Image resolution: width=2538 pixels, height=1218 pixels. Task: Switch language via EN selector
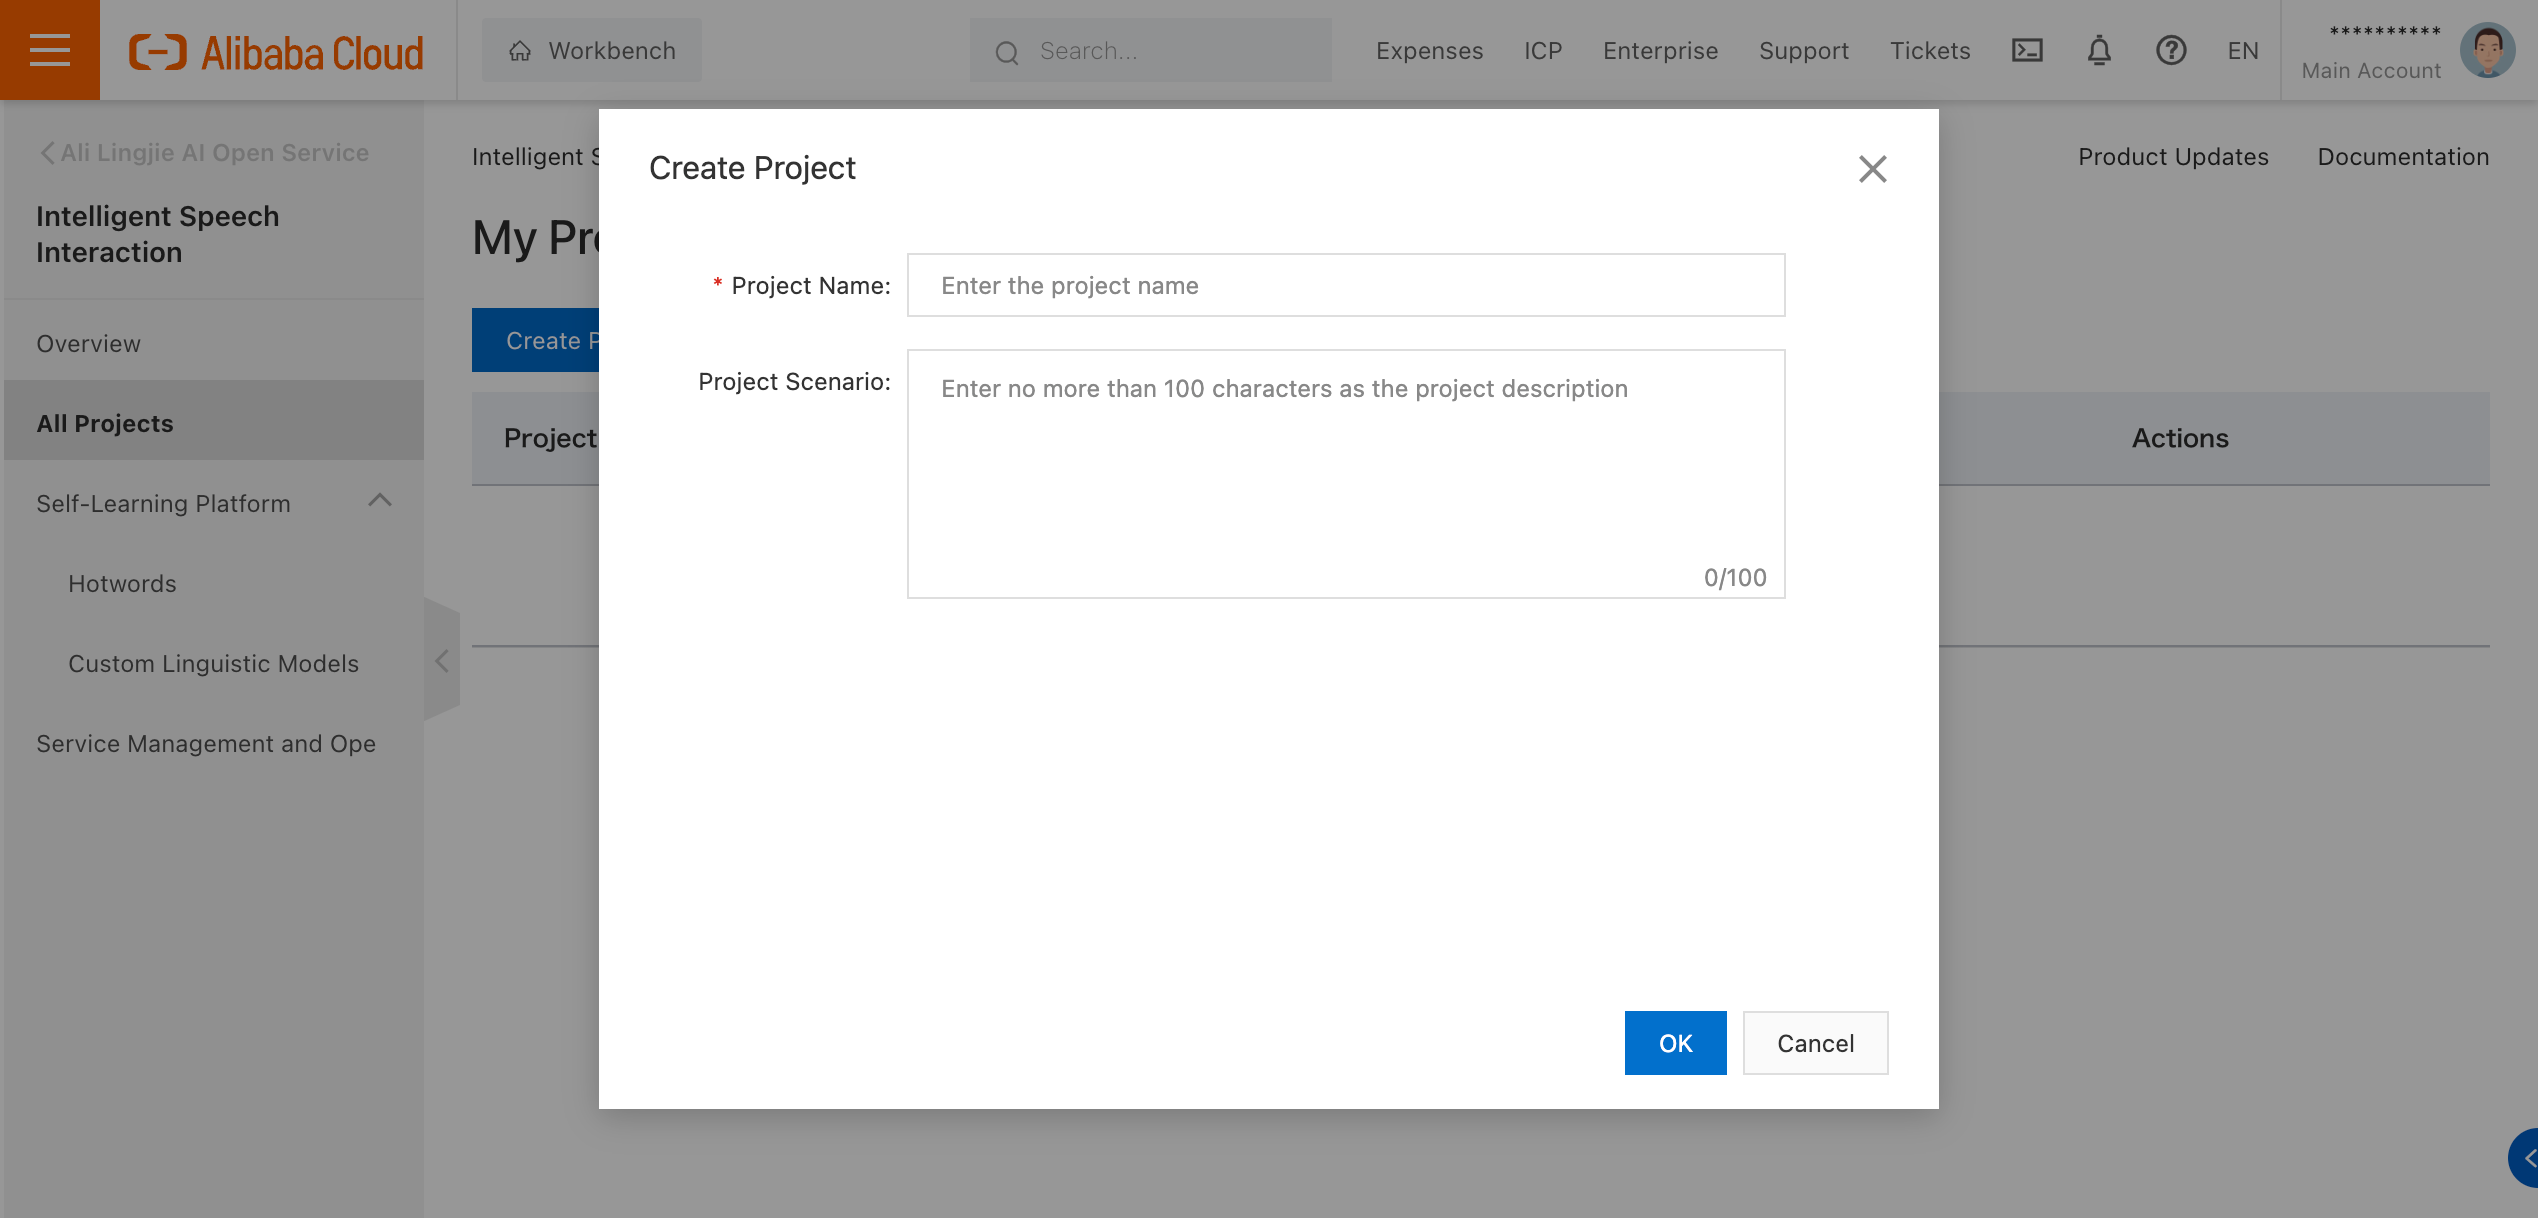click(x=2242, y=51)
